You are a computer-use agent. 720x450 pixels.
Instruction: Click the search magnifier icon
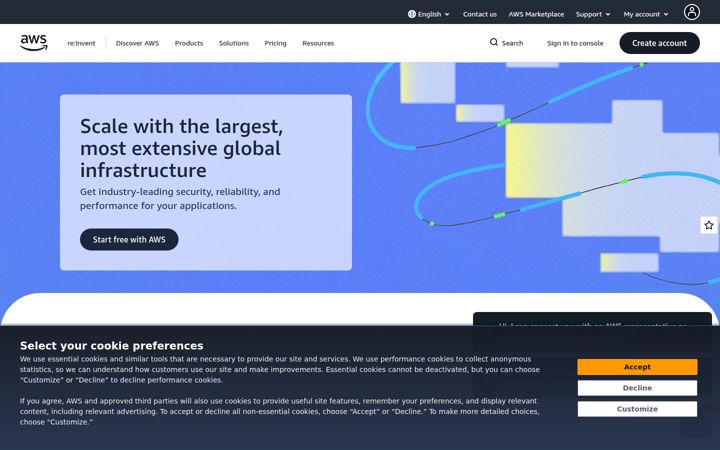tap(494, 42)
